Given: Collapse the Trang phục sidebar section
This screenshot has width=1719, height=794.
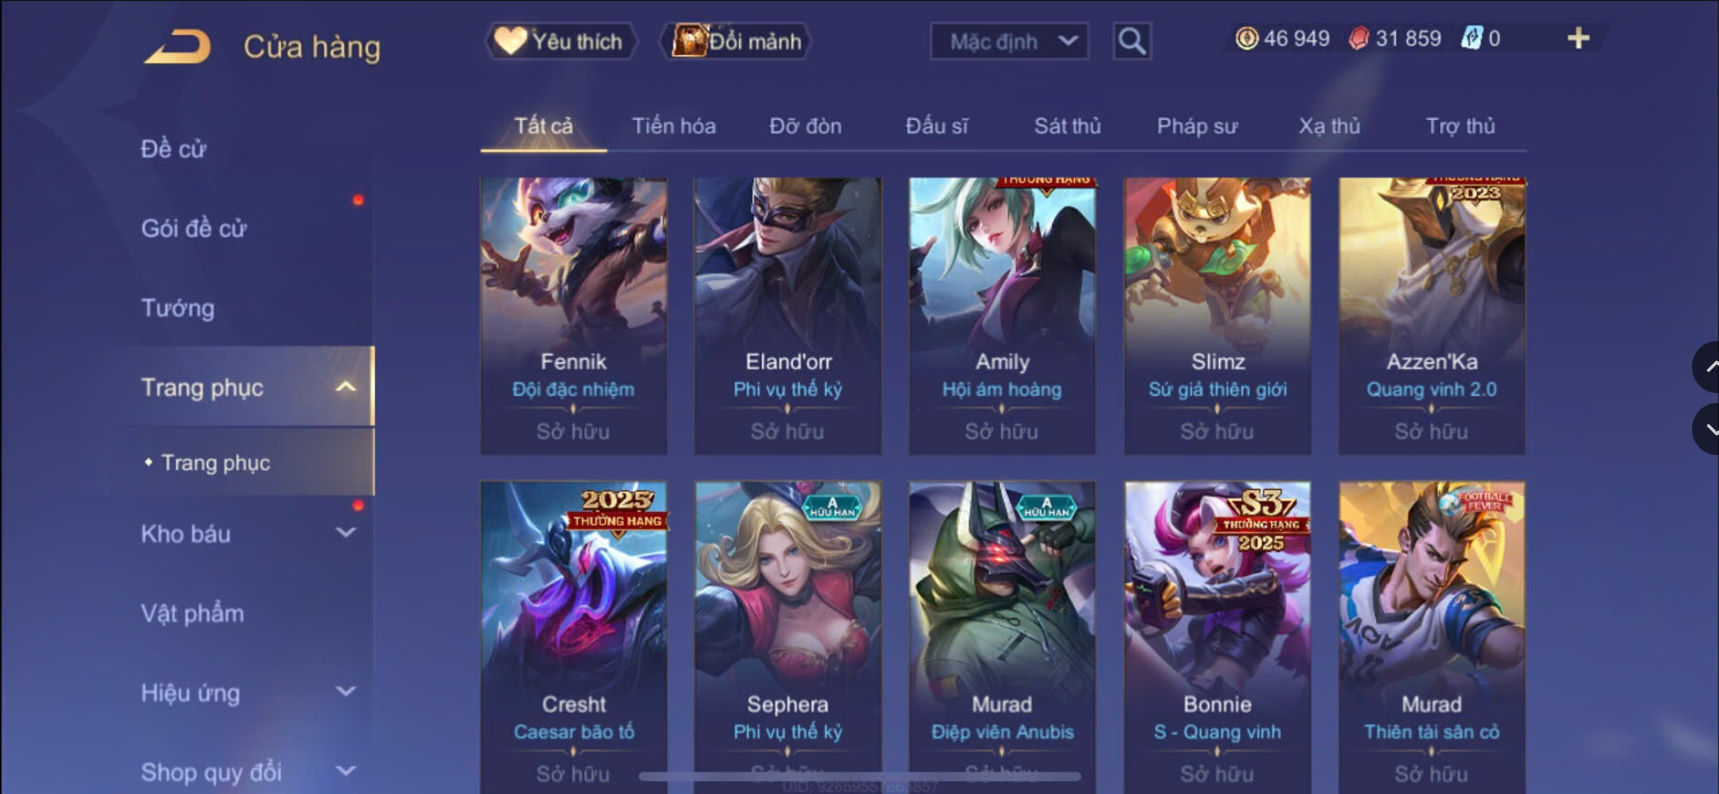Looking at the screenshot, I should click(346, 387).
